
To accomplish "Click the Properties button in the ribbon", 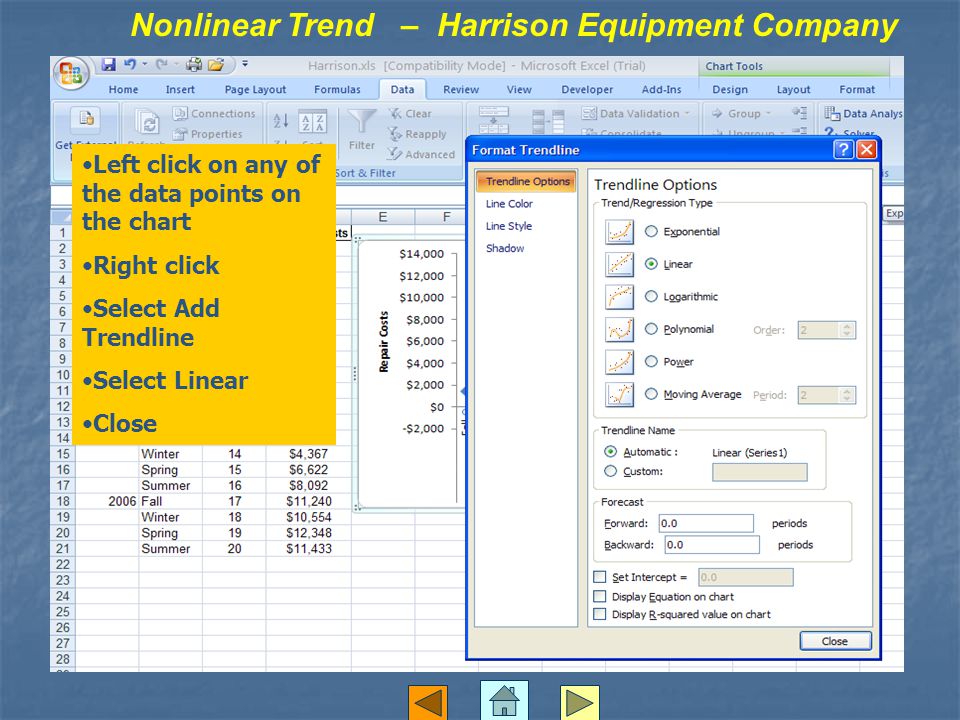I will [x=208, y=134].
